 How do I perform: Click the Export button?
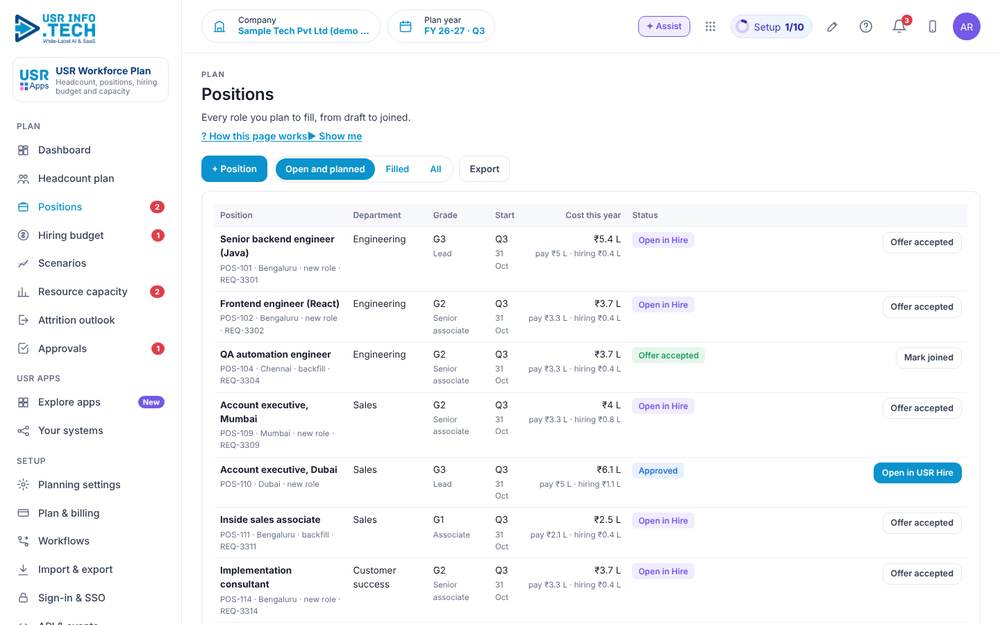[x=484, y=169]
